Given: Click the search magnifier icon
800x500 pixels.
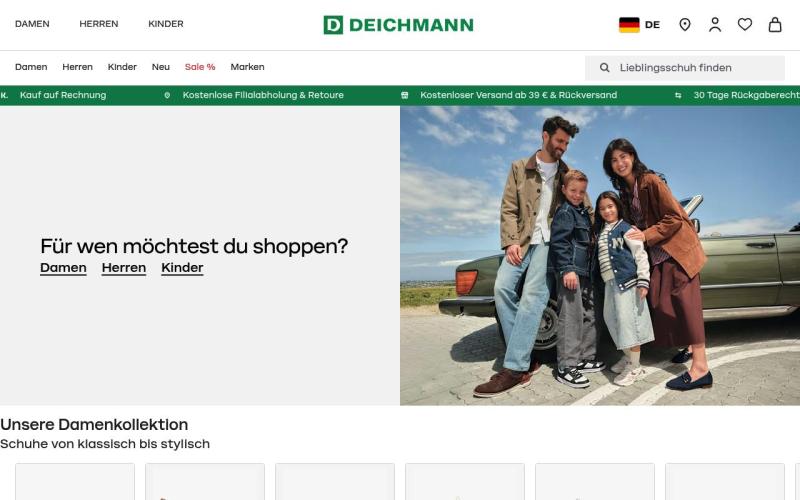Looking at the screenshot, I should pos(605,67).
